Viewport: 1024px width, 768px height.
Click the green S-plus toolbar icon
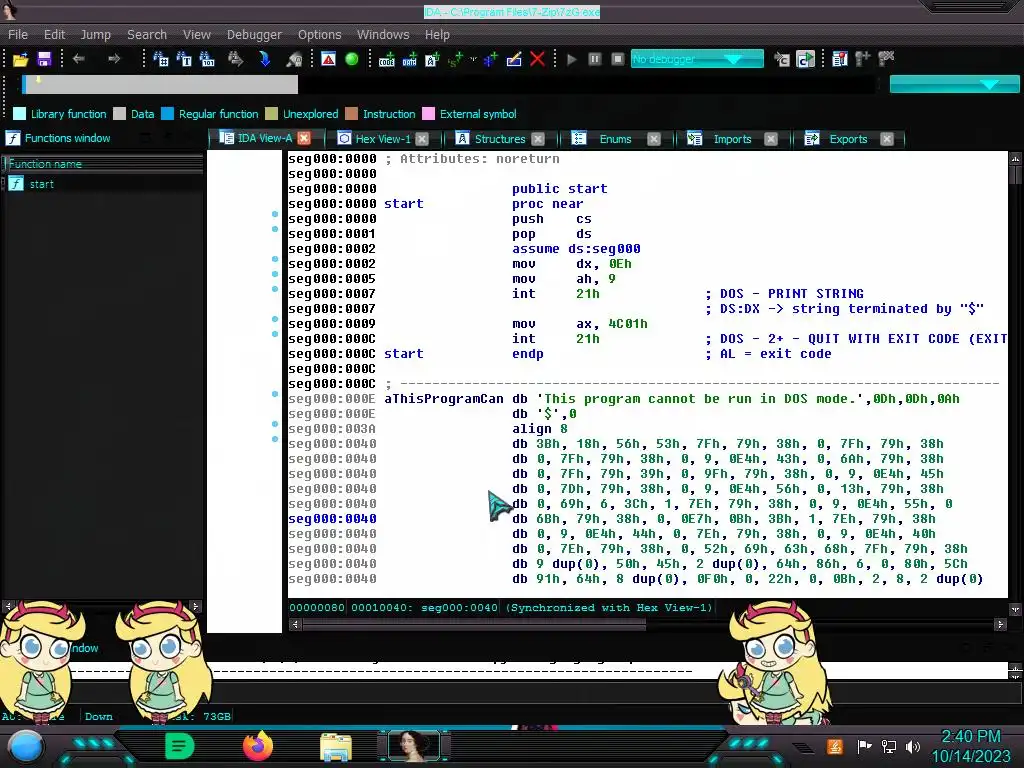[455, 59]
